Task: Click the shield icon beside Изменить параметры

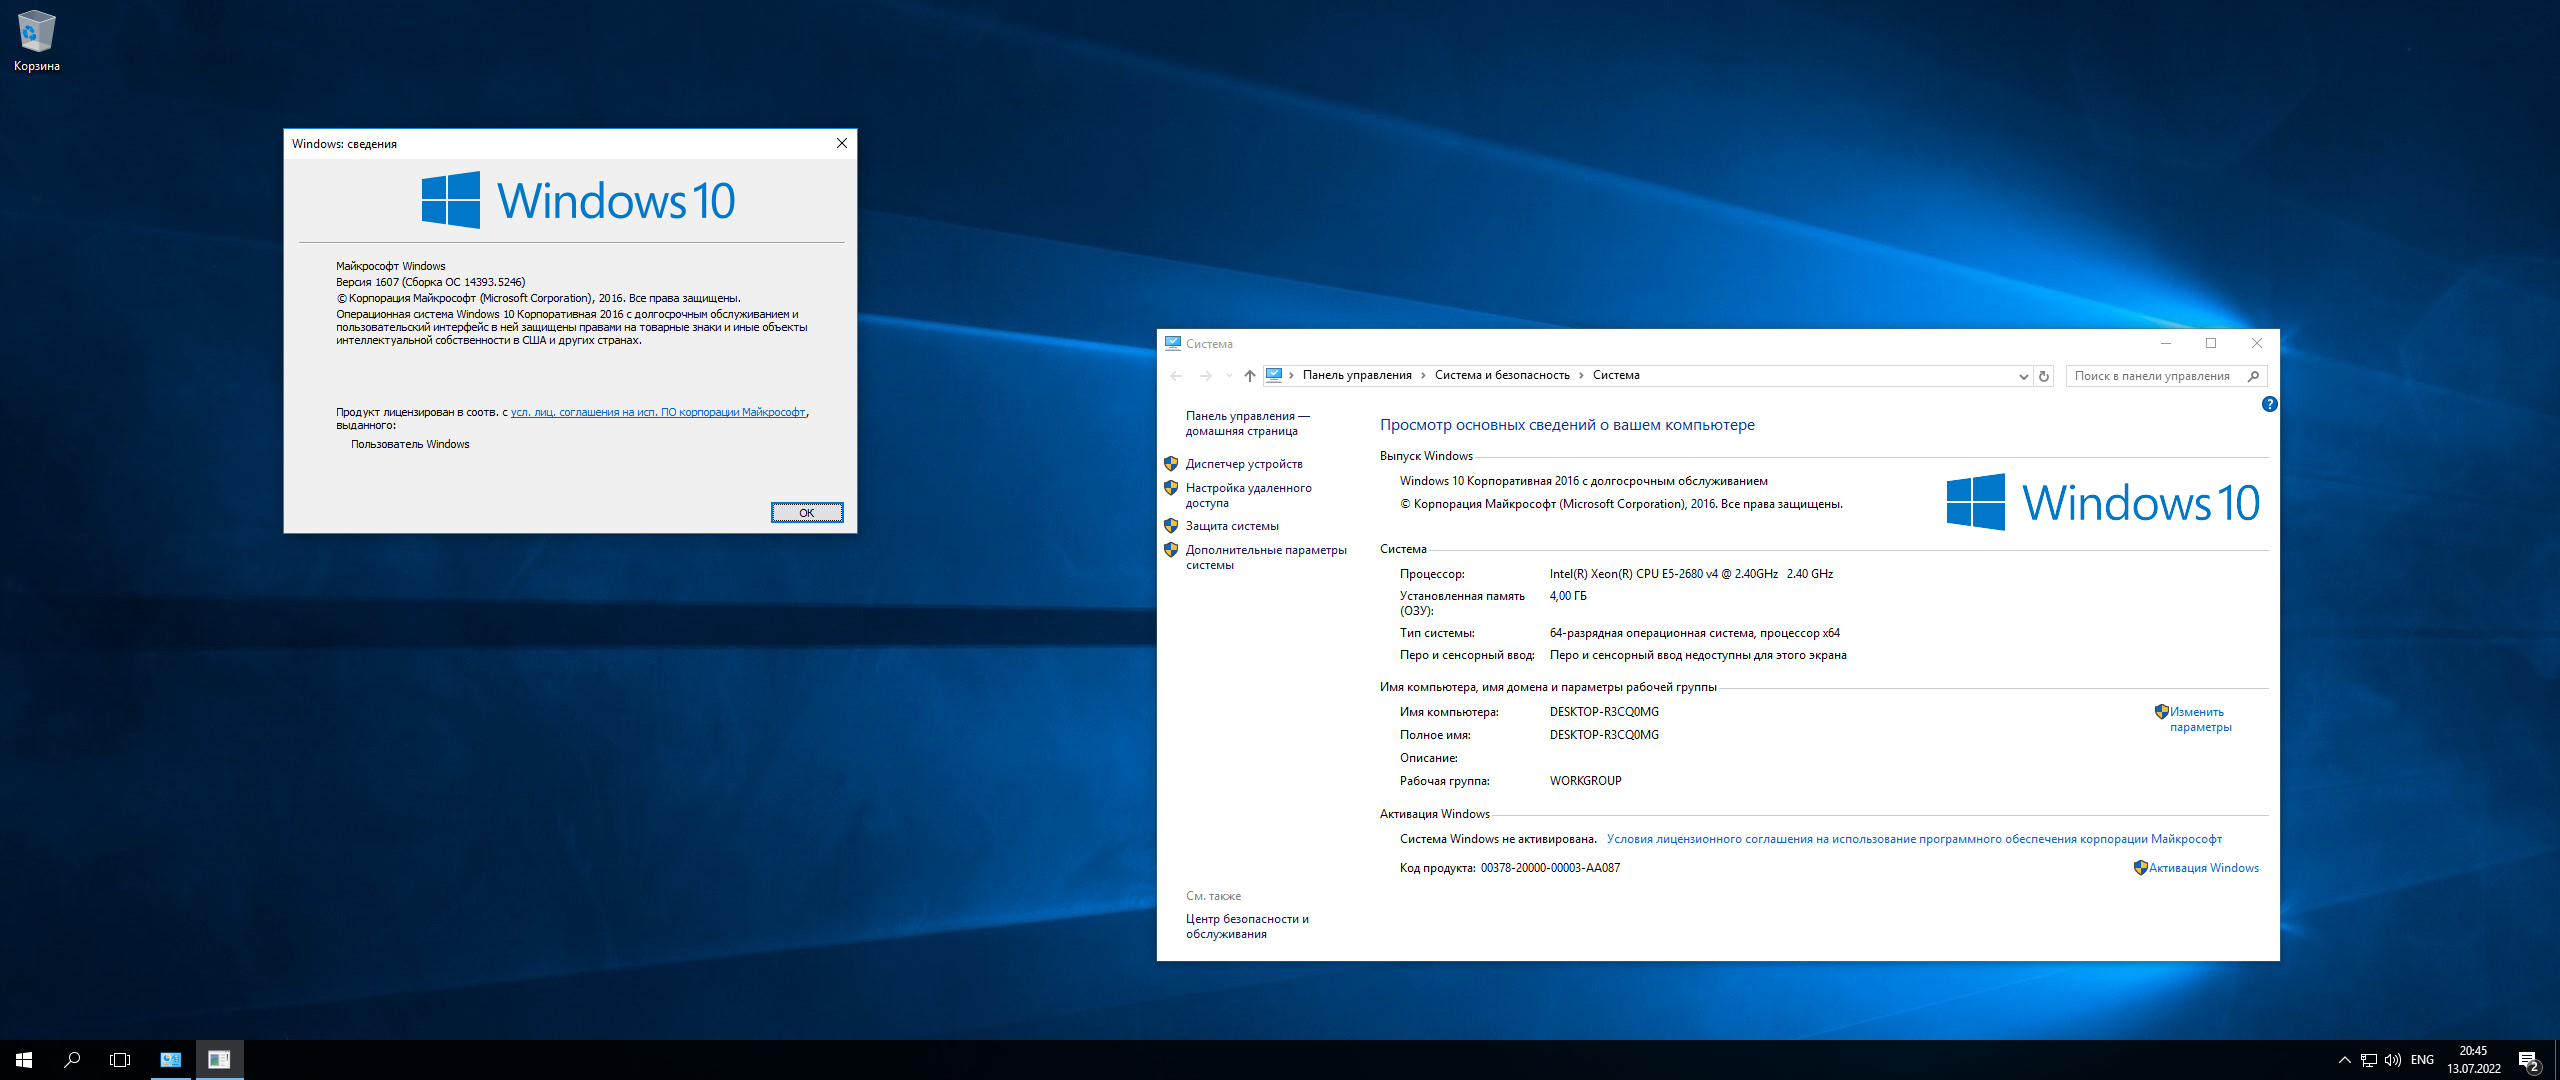Action: coord(2161,712)
